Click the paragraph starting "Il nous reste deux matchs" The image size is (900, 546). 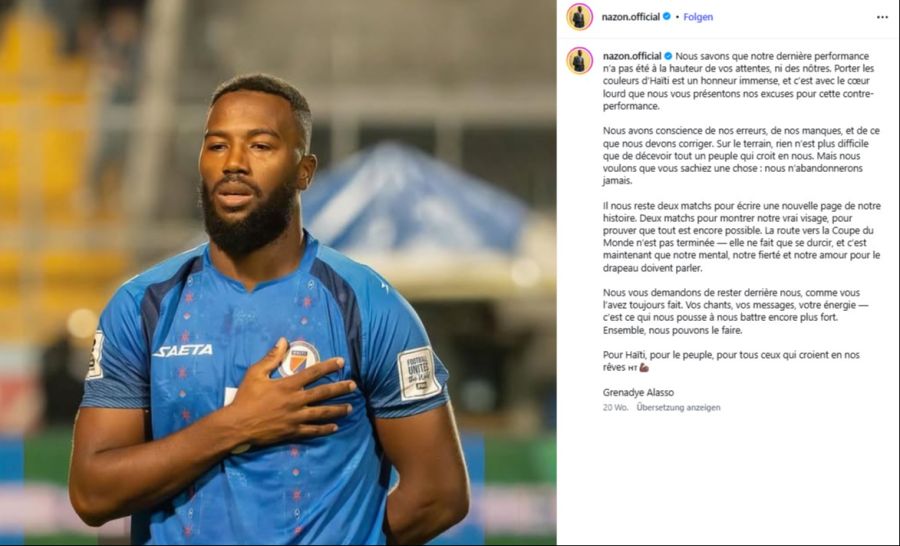coord(742,237)
